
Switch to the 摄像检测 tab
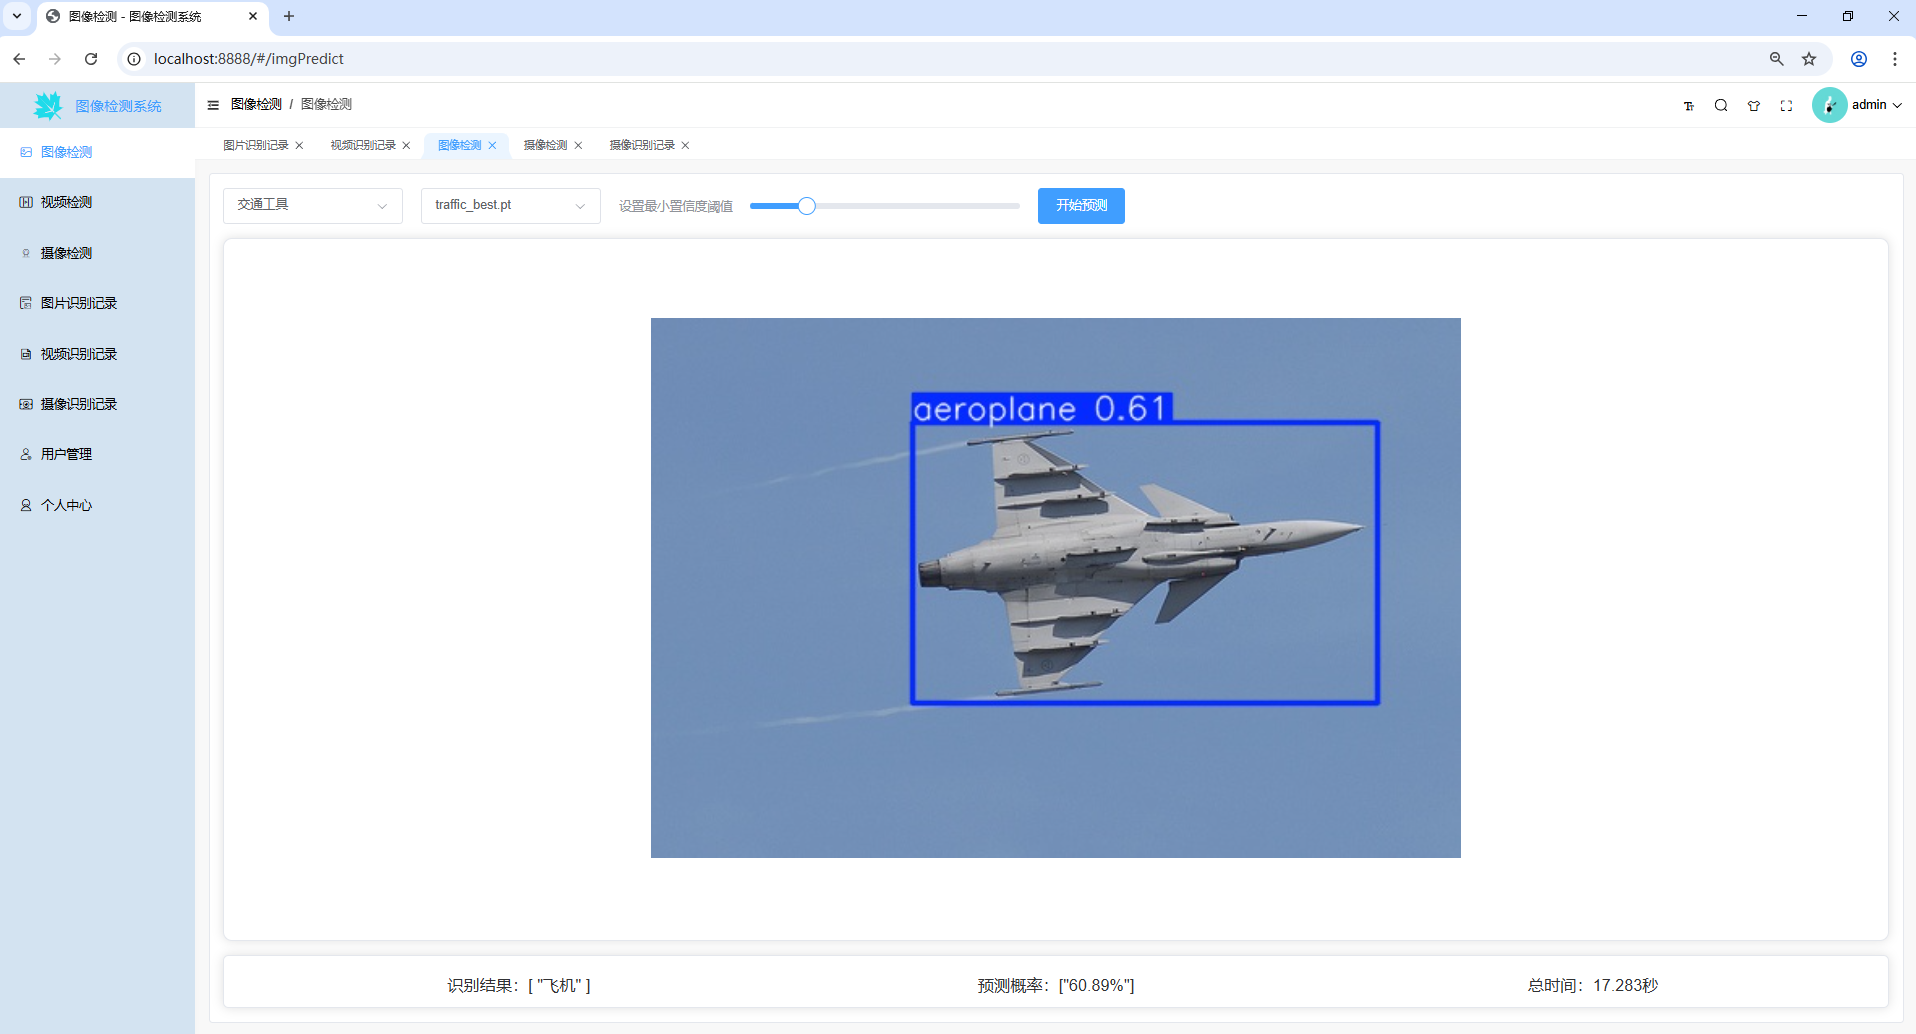[x=546, y=146]
